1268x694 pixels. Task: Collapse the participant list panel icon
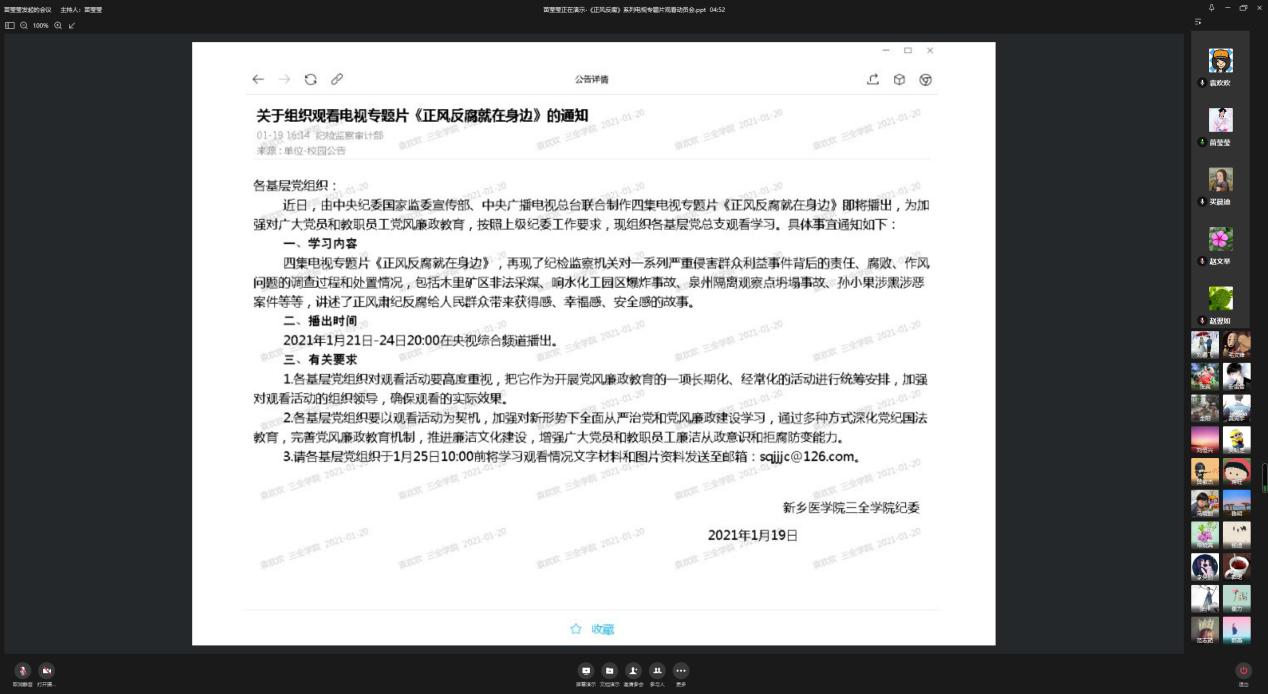point(1198,22)
